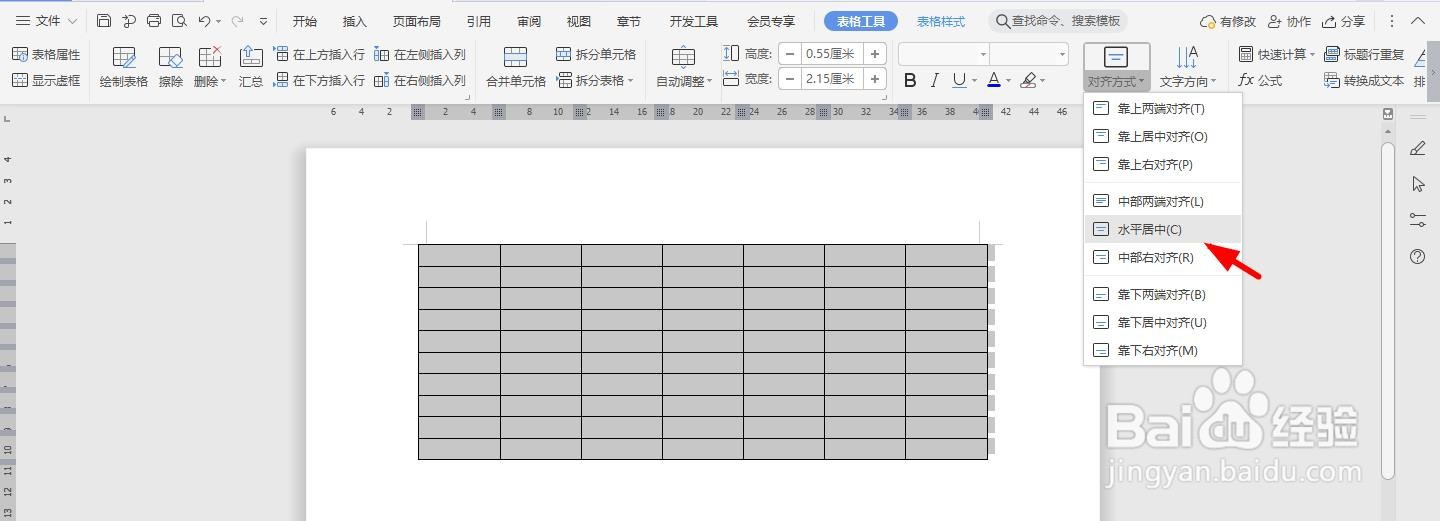
Task: Decrease row height with minus button
Action: point(790,54)
